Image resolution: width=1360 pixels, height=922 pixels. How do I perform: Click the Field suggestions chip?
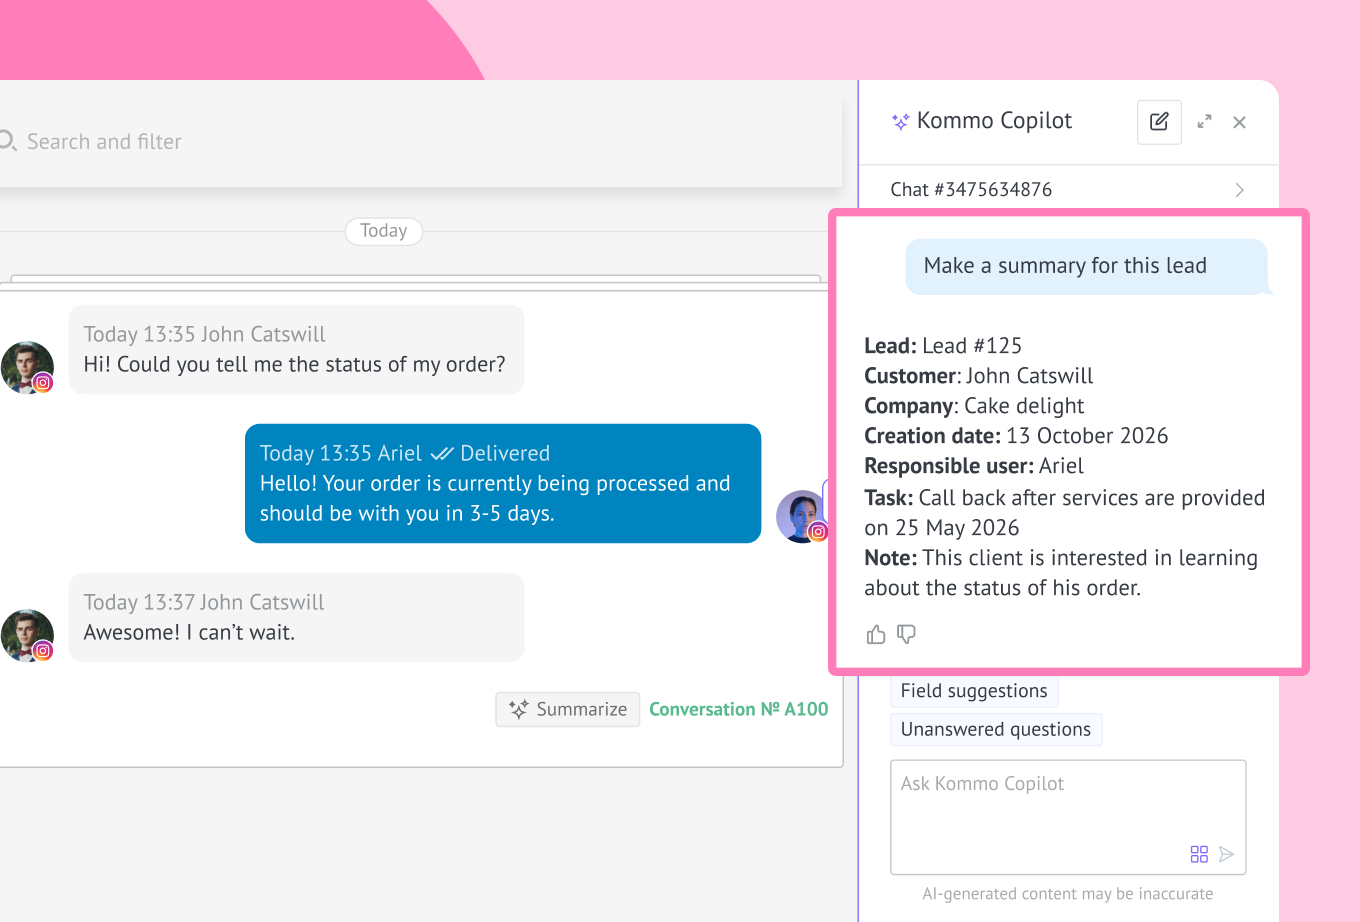point(973,691)
